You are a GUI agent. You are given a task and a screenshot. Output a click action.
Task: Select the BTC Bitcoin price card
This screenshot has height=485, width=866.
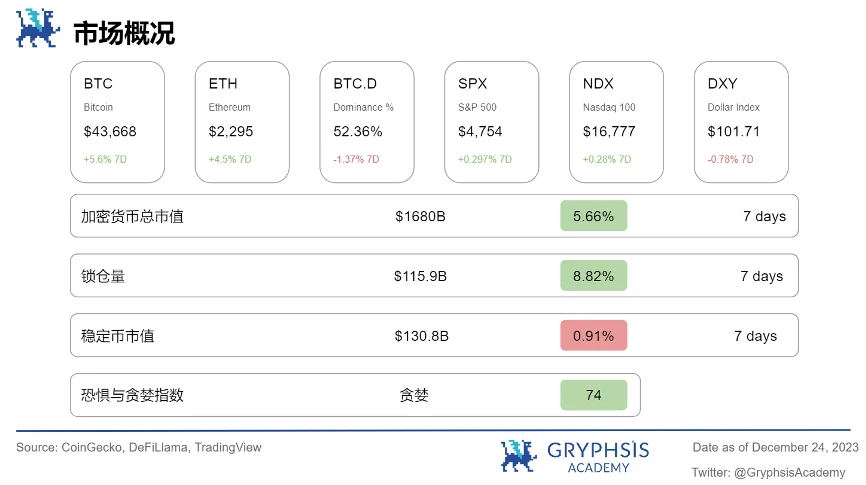tap(117, 121)
